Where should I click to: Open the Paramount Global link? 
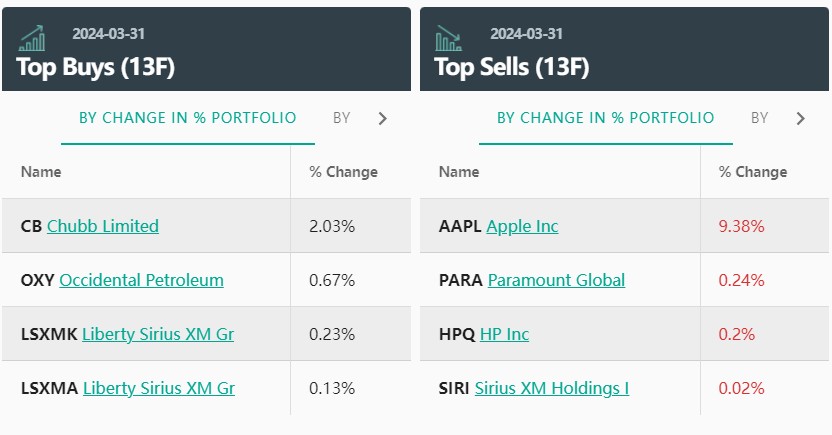[556, 280]
